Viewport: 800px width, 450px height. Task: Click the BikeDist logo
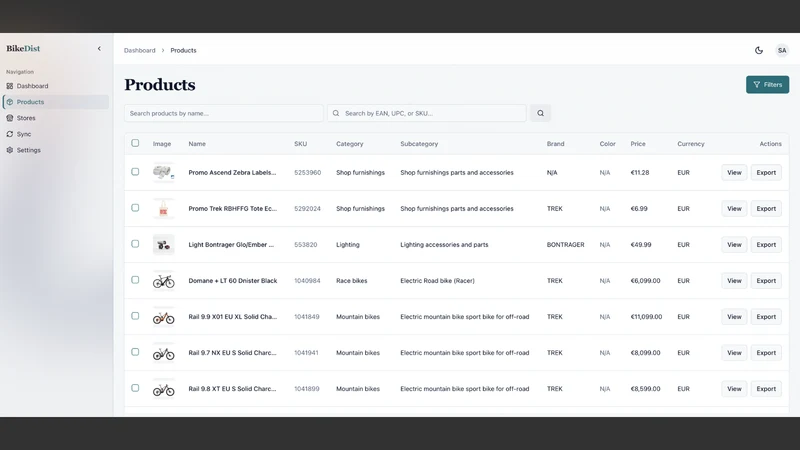[23, 48]
